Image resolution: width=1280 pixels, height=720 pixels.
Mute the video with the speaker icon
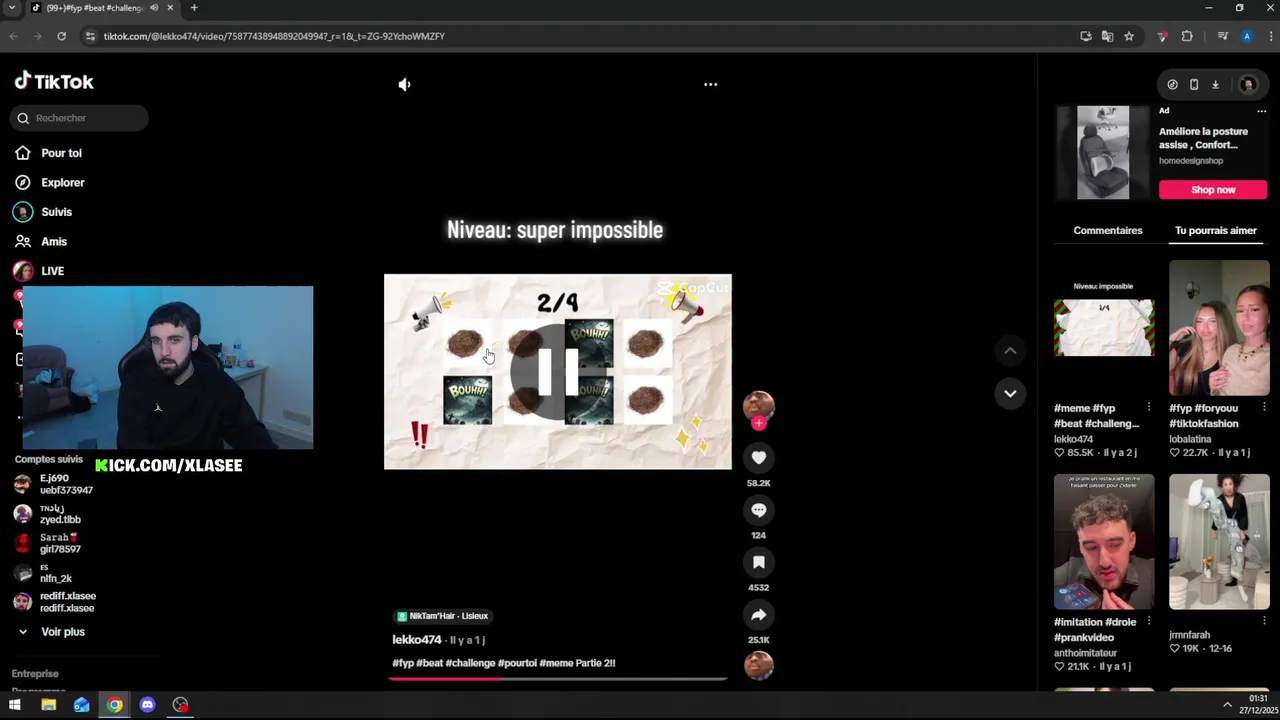(x=404, y=85)
